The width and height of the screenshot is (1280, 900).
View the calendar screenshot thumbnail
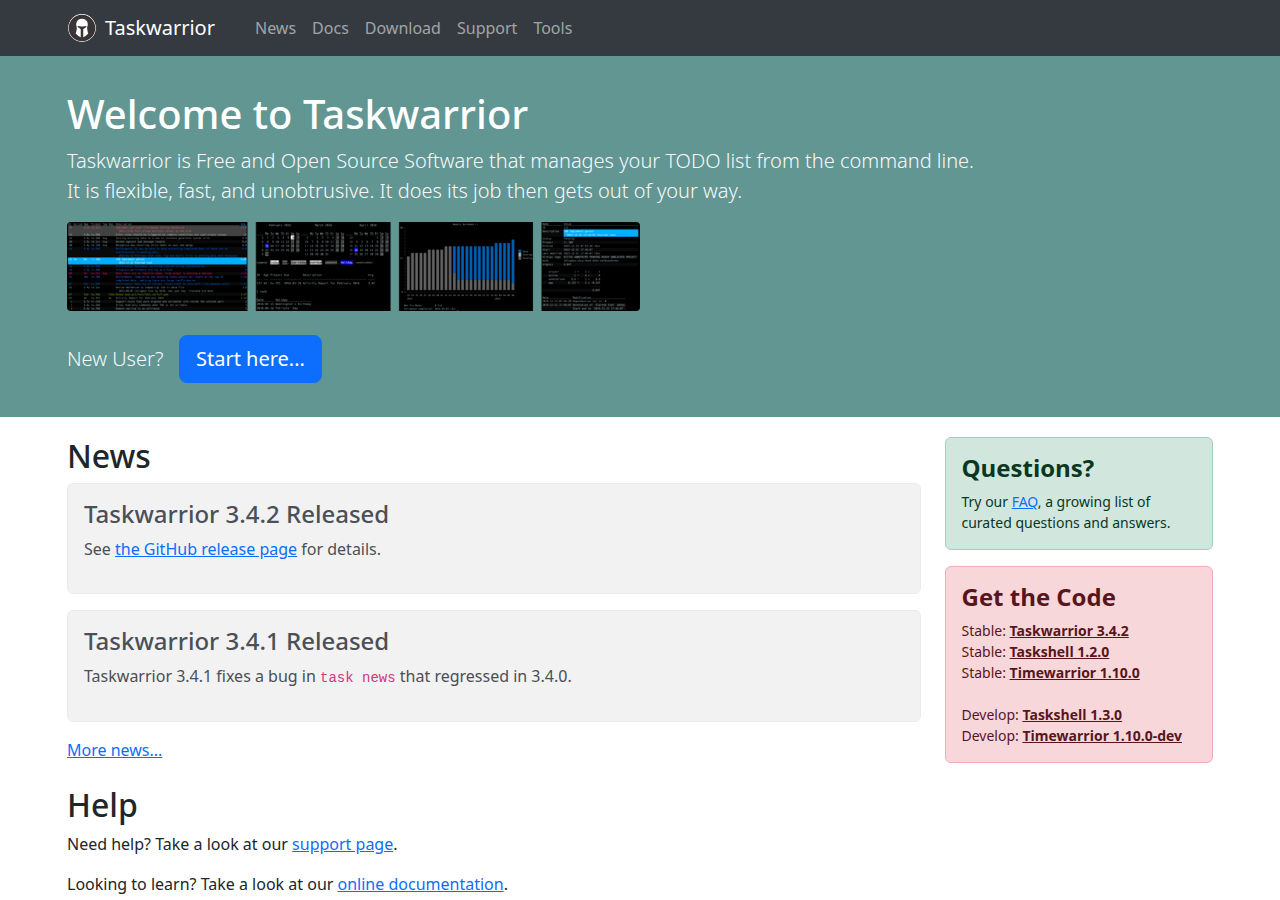pos(323,267)
